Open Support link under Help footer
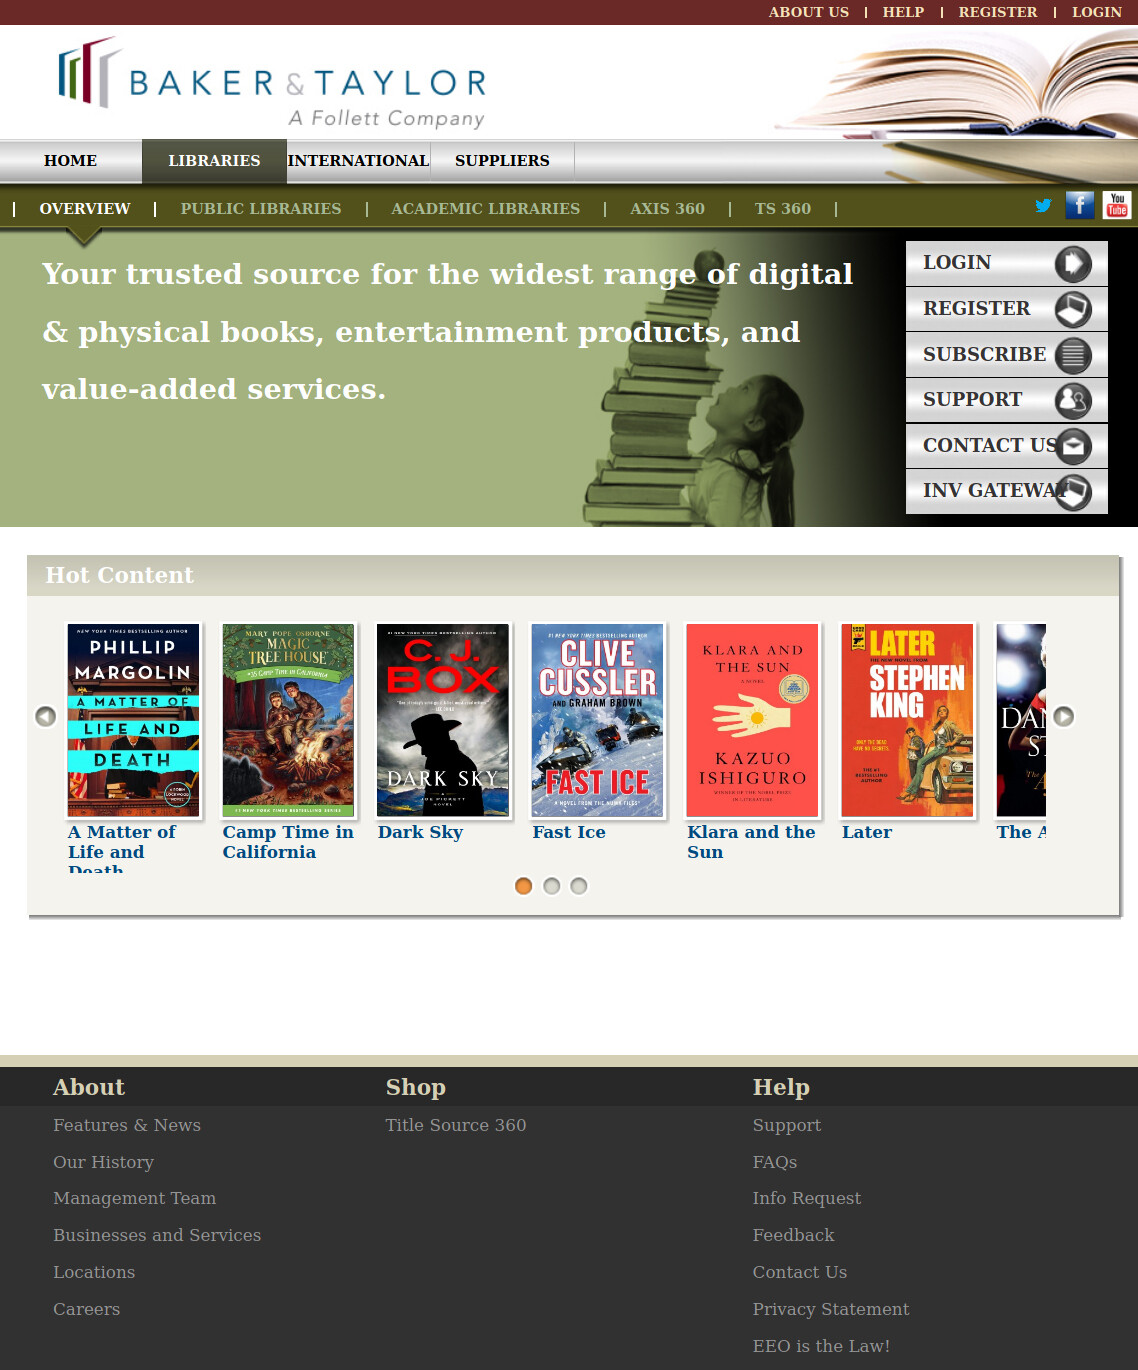The width and height of the screenshot is (1138, 1370). point(787,1125)
